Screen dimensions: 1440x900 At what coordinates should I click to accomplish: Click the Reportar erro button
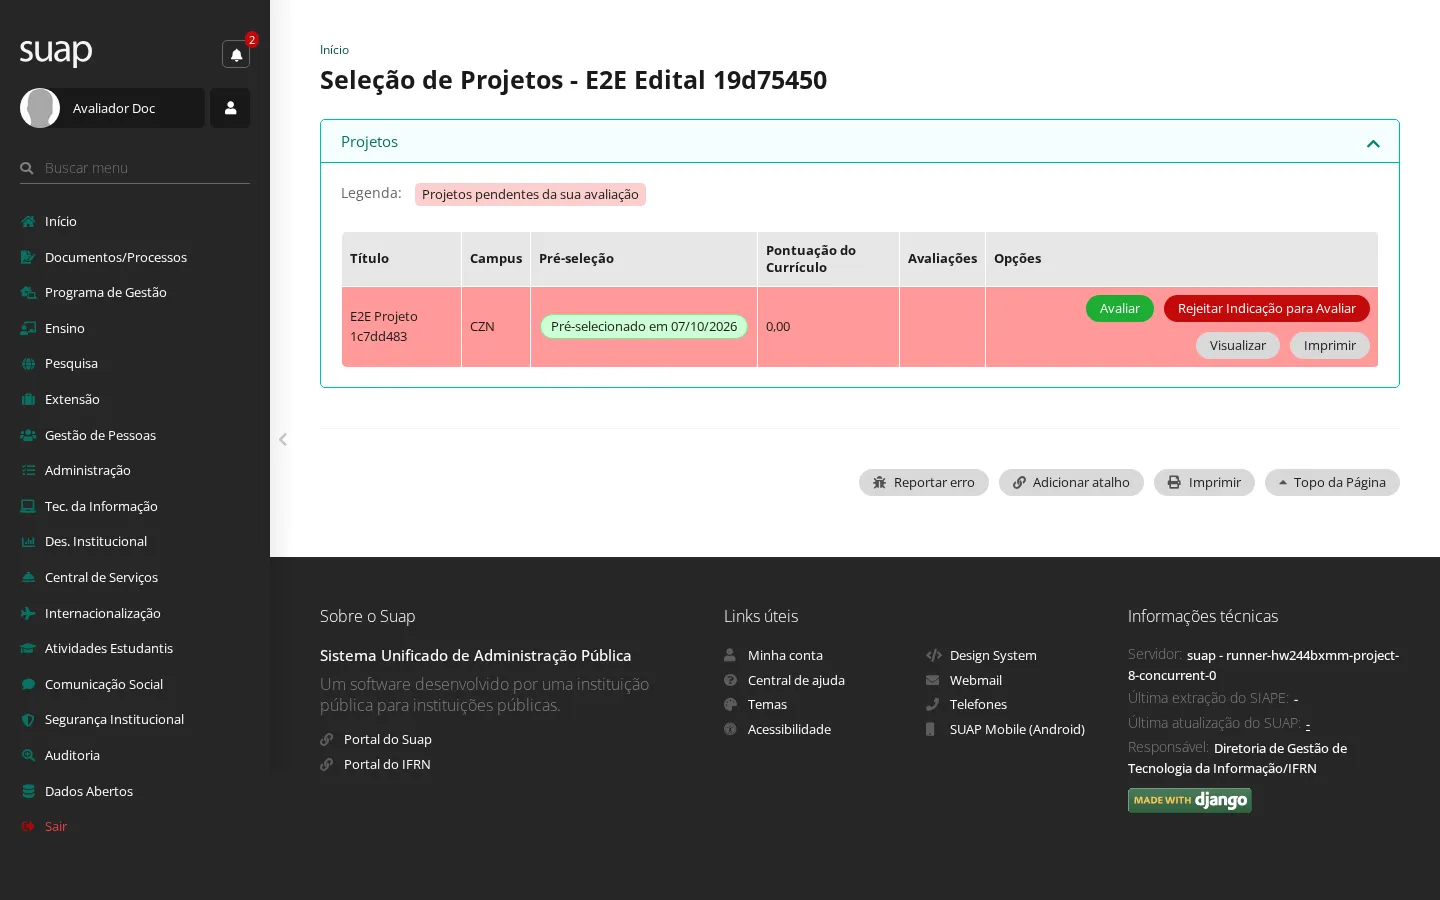[x=924, y=482]
